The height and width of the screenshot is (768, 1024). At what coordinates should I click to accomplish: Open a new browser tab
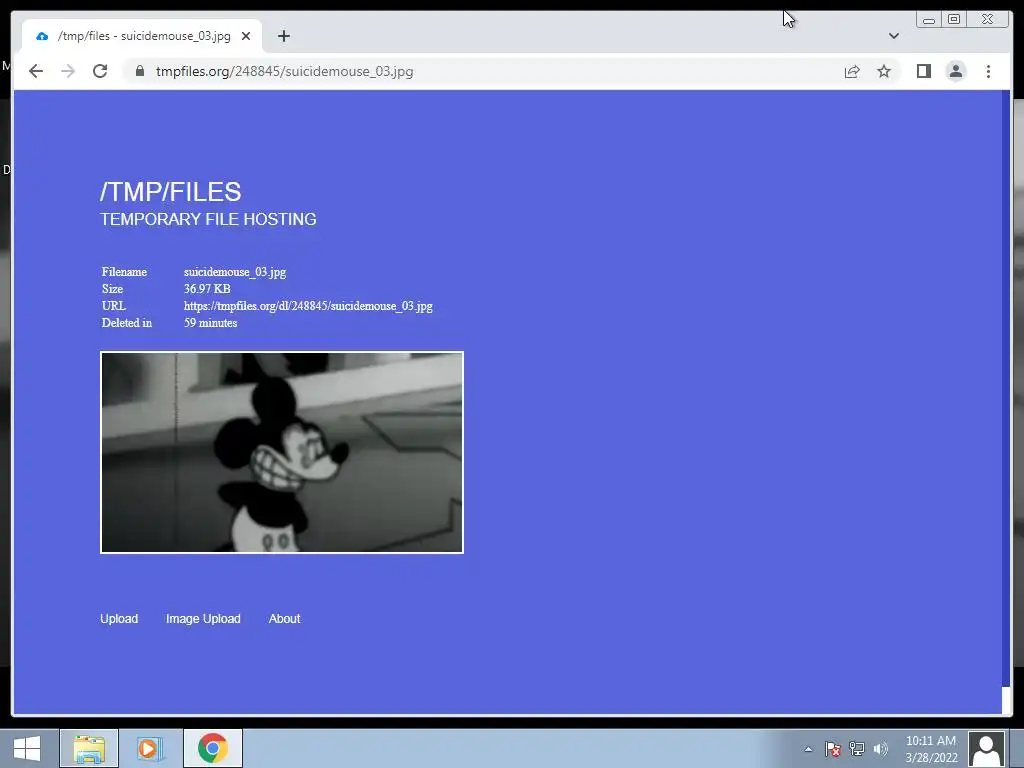coord(283,36)
